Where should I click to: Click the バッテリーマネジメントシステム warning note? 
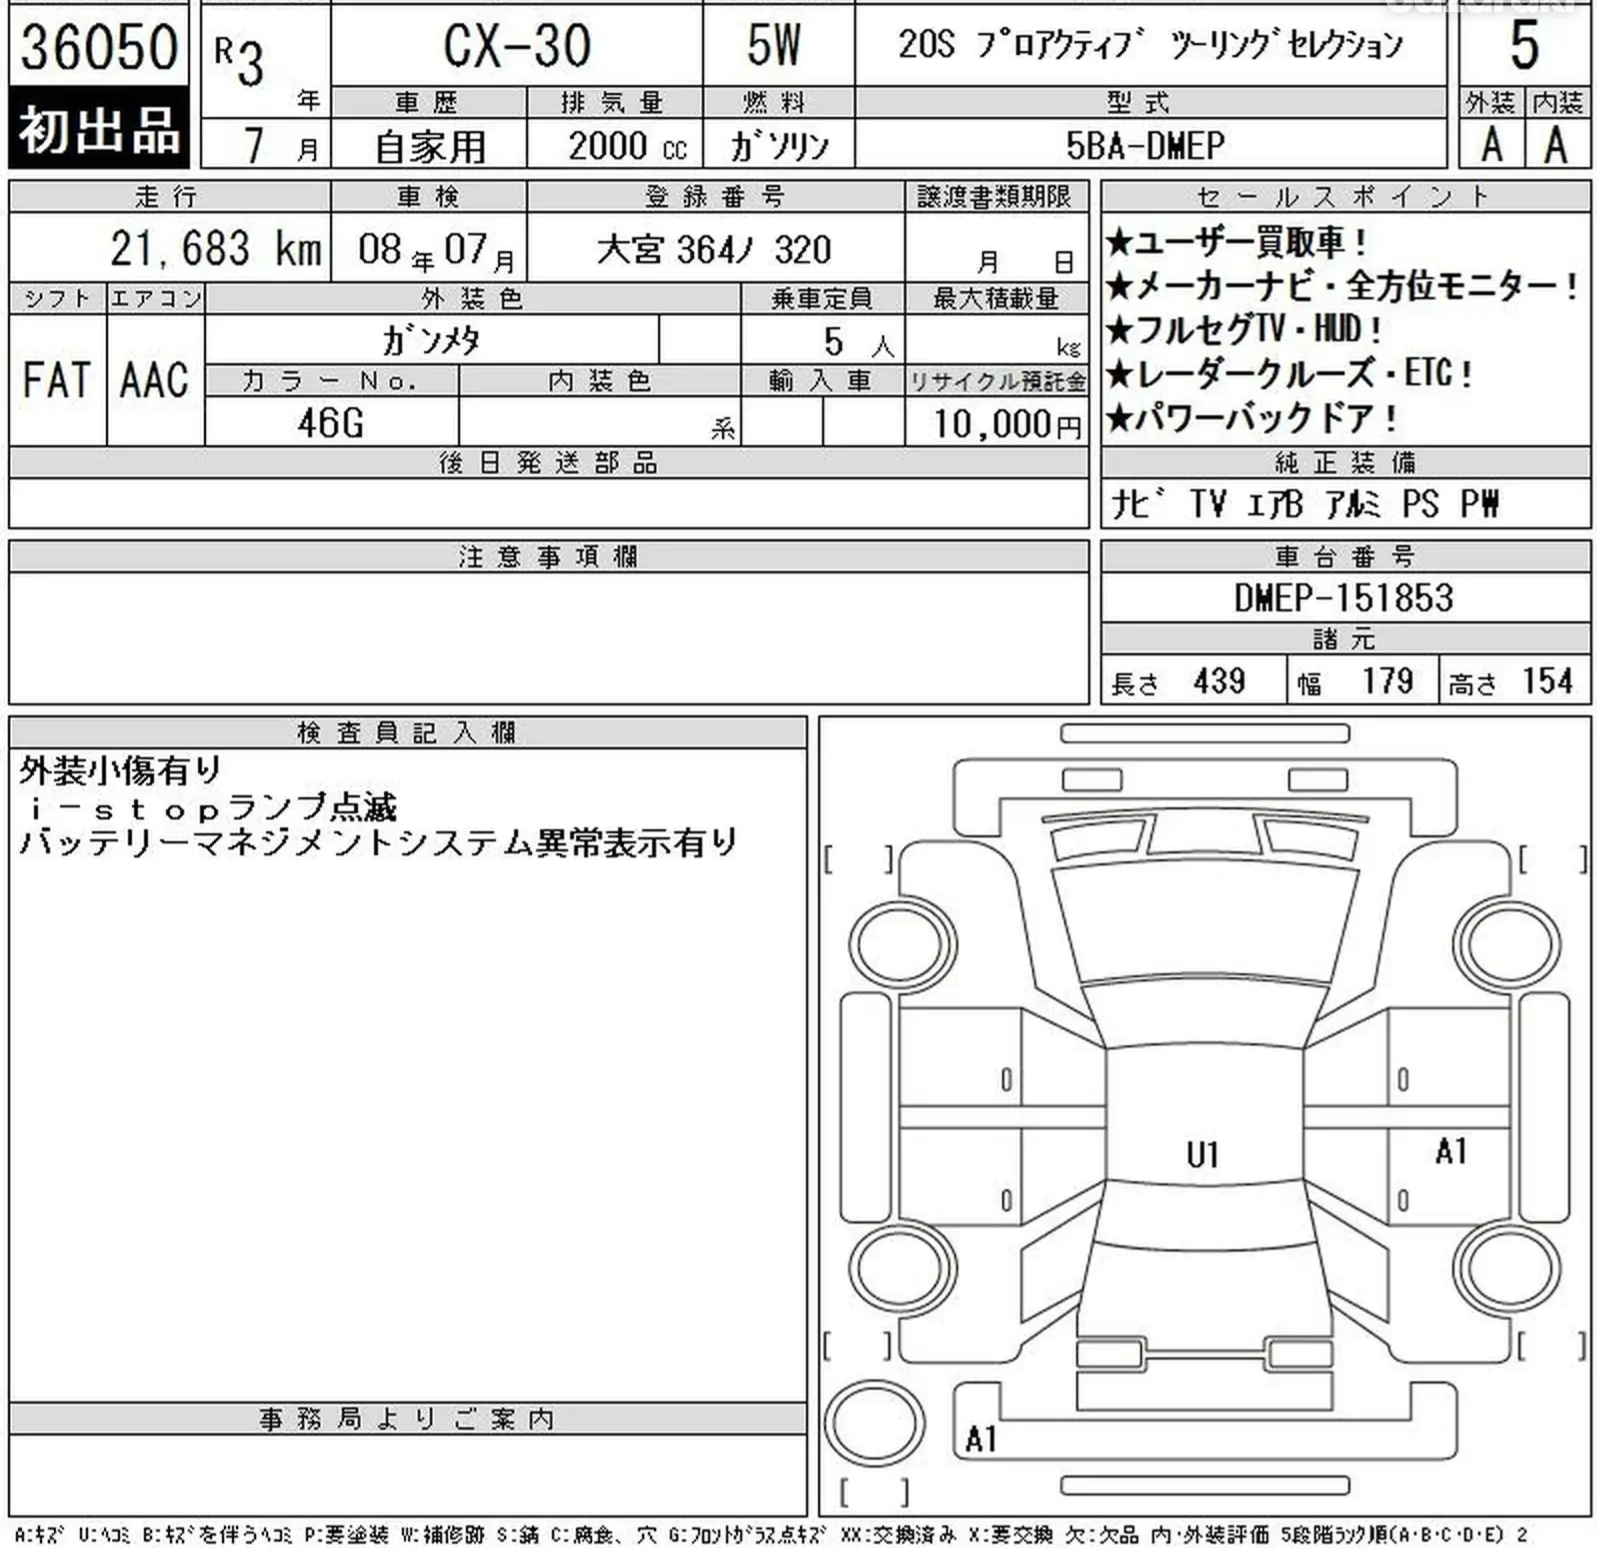pos(377,843)
